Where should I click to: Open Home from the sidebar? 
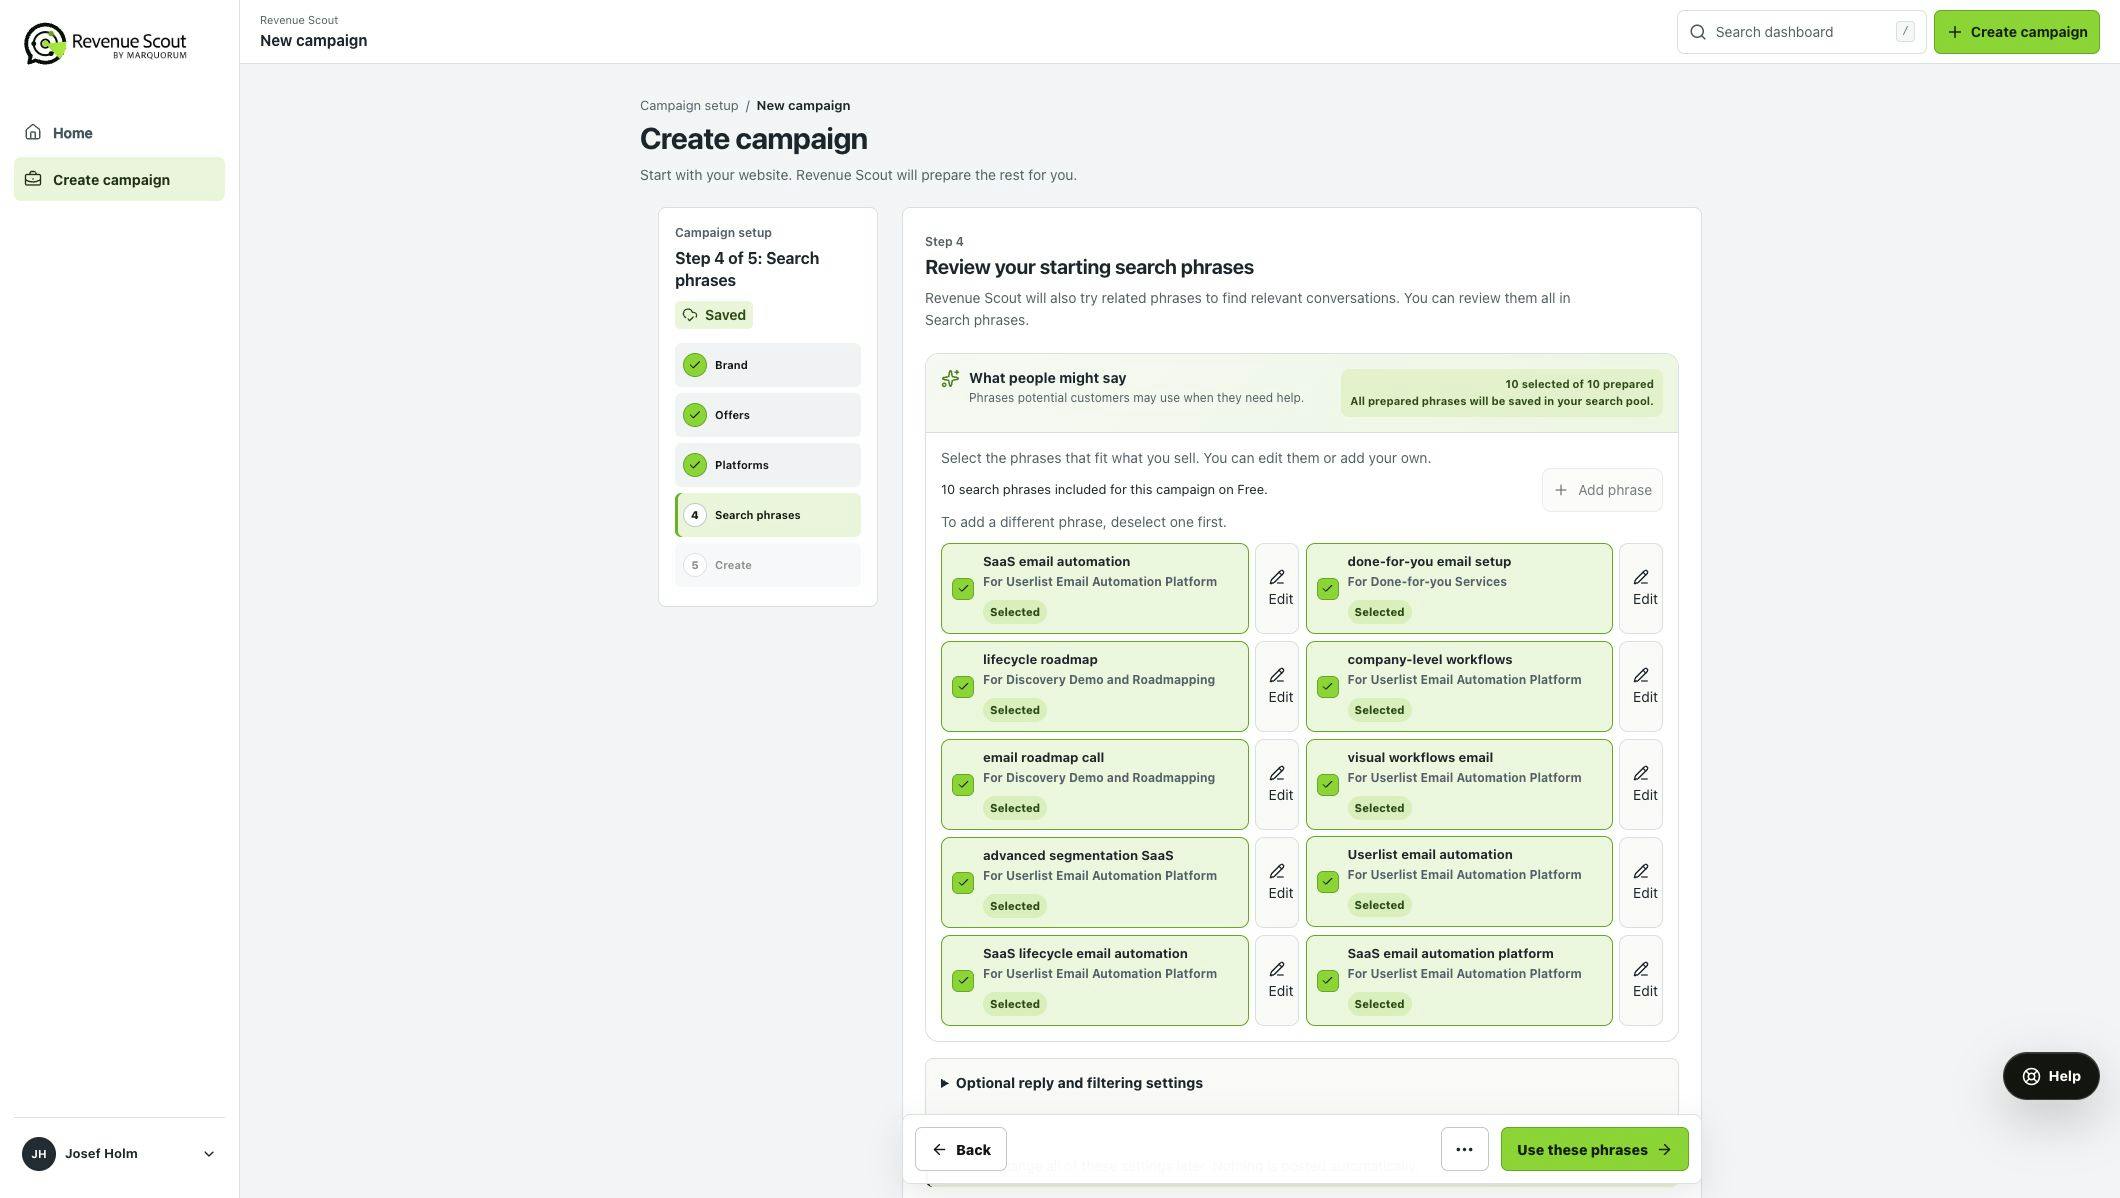point(119,133)
